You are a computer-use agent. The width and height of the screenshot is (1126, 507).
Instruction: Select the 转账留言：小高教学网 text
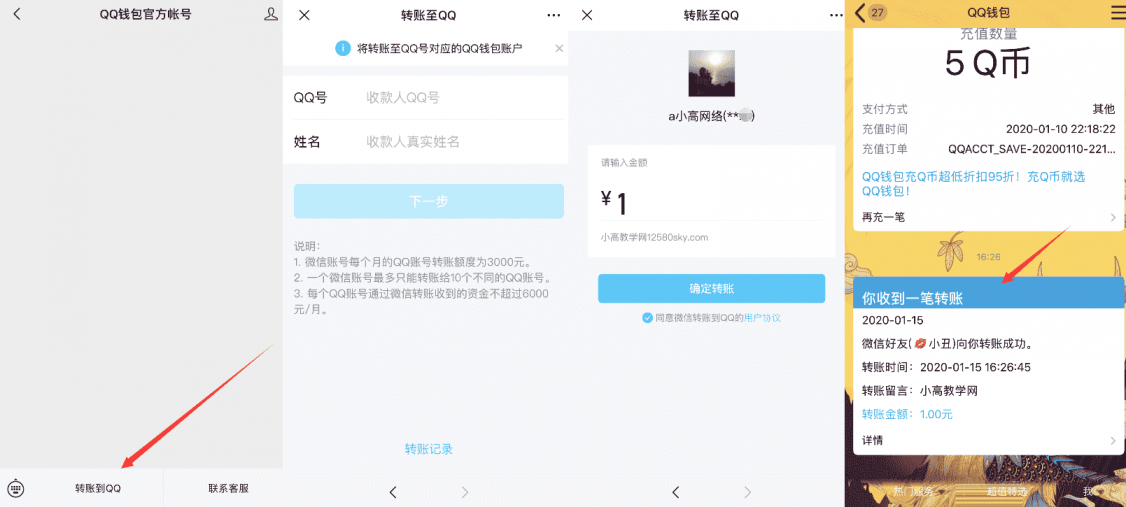pos(920,391)
